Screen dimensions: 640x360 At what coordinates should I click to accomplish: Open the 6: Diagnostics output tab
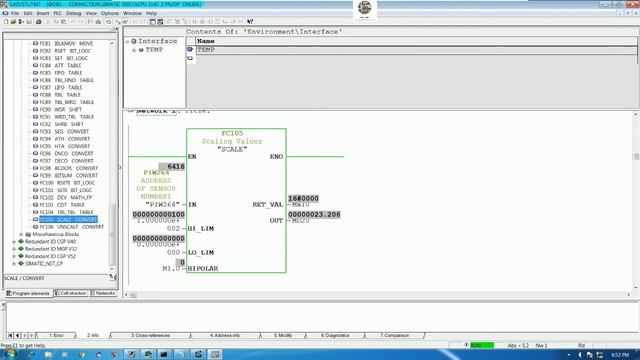[335, 336]
